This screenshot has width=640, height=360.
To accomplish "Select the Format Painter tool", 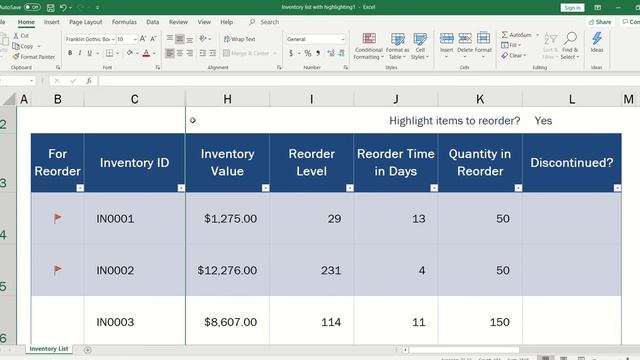I will click(x=33, y=57).
